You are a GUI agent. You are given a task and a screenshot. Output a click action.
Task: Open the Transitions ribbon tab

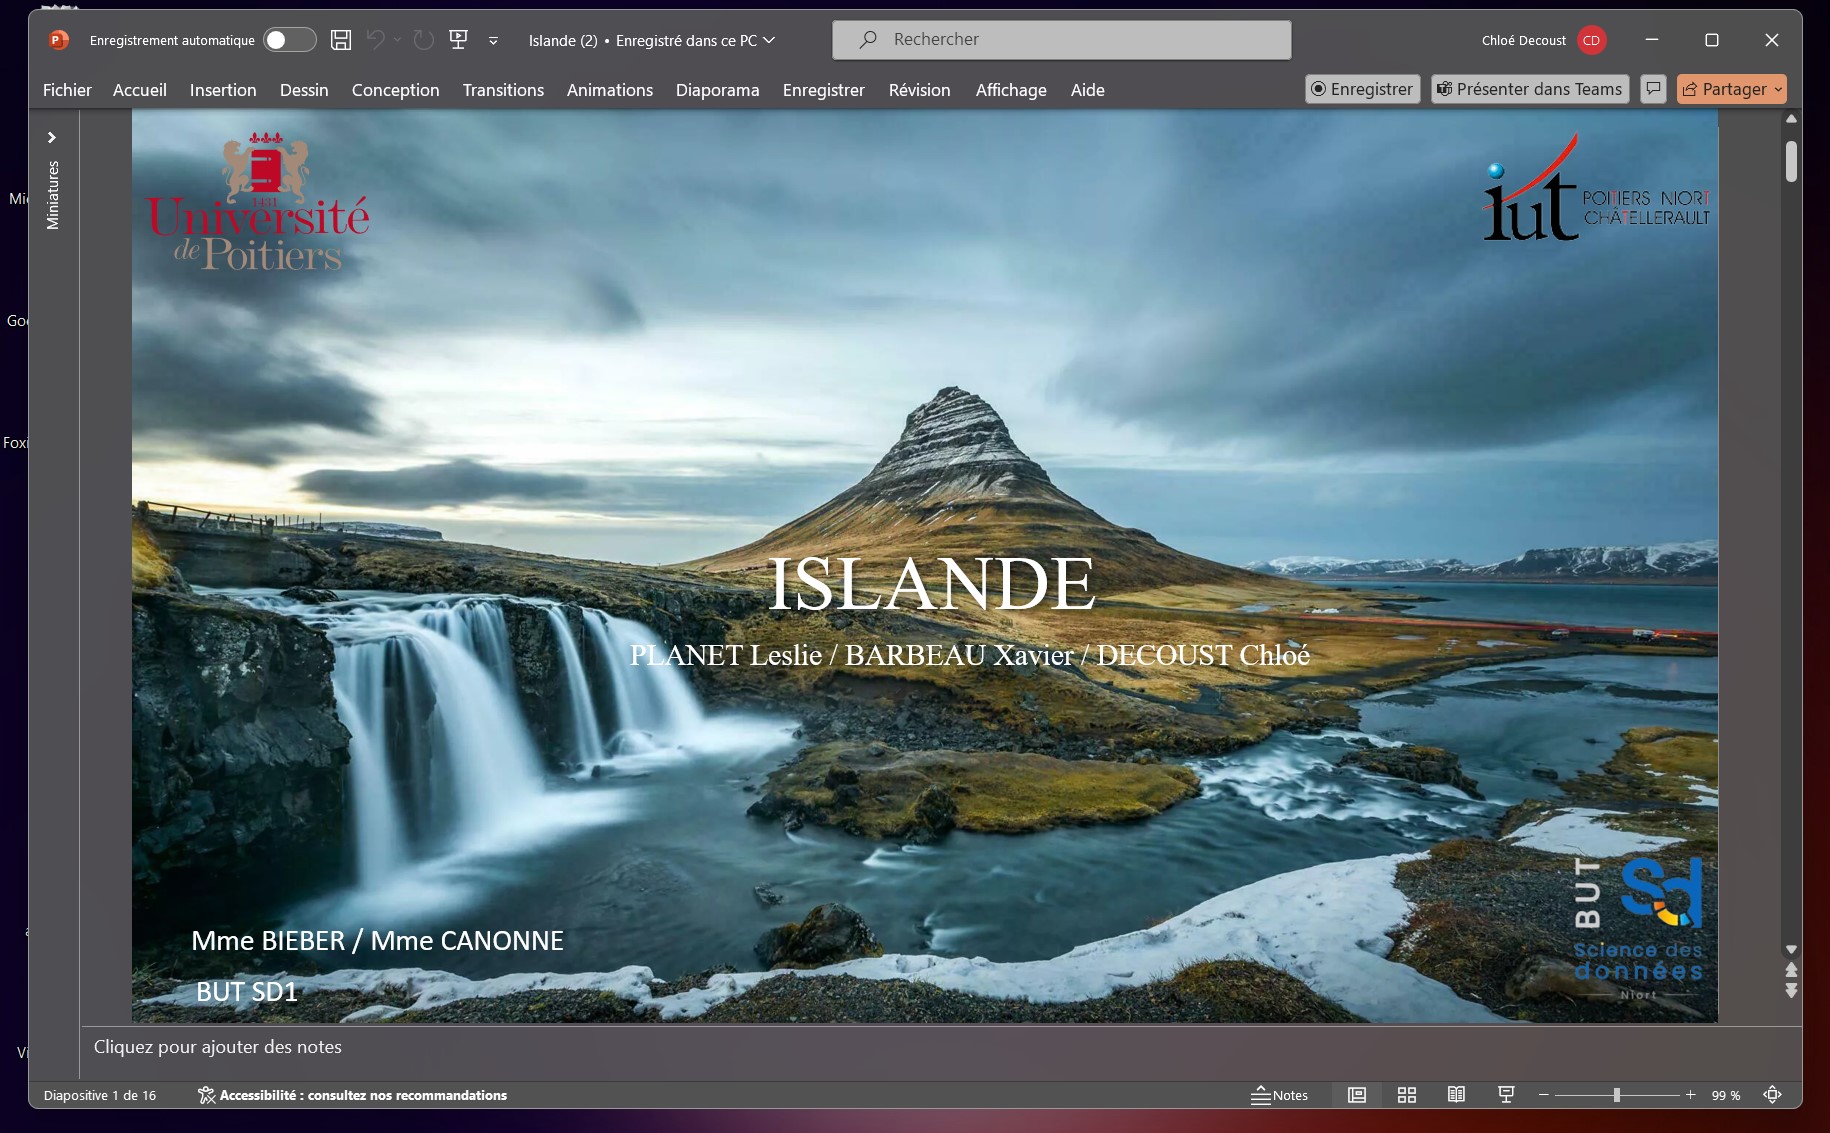pyautogui.click(x=503, y=90)
